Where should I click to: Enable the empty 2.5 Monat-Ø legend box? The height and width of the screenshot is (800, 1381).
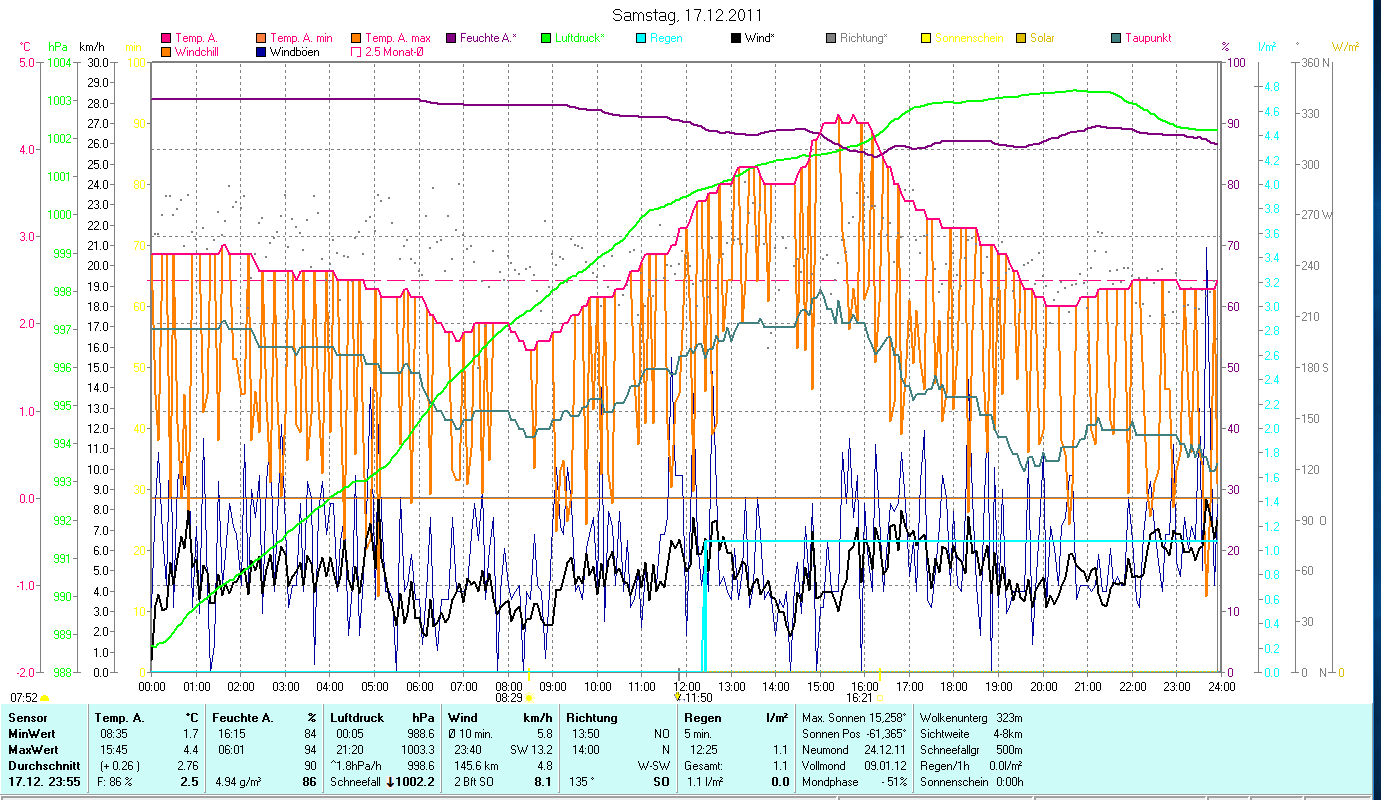356,51
